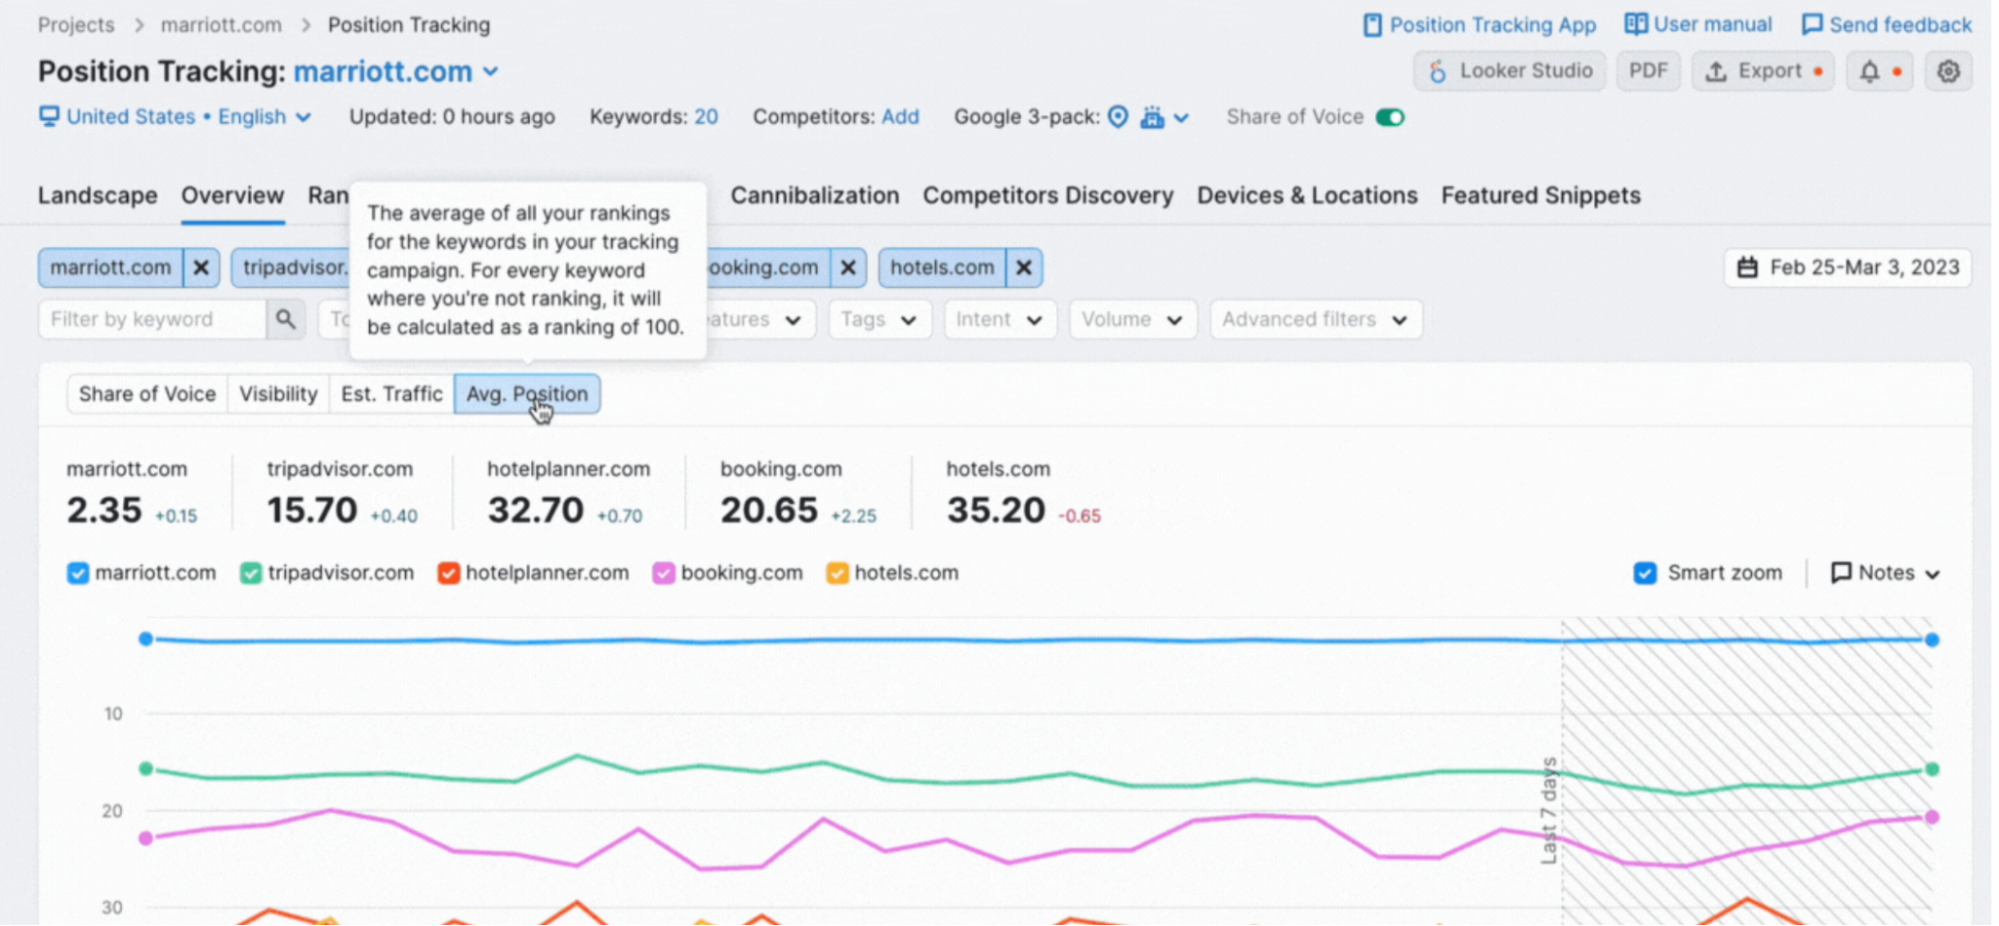
Task: Open Featured Snippets tab
Action: pyautogui.click(x=1541, y=195)
